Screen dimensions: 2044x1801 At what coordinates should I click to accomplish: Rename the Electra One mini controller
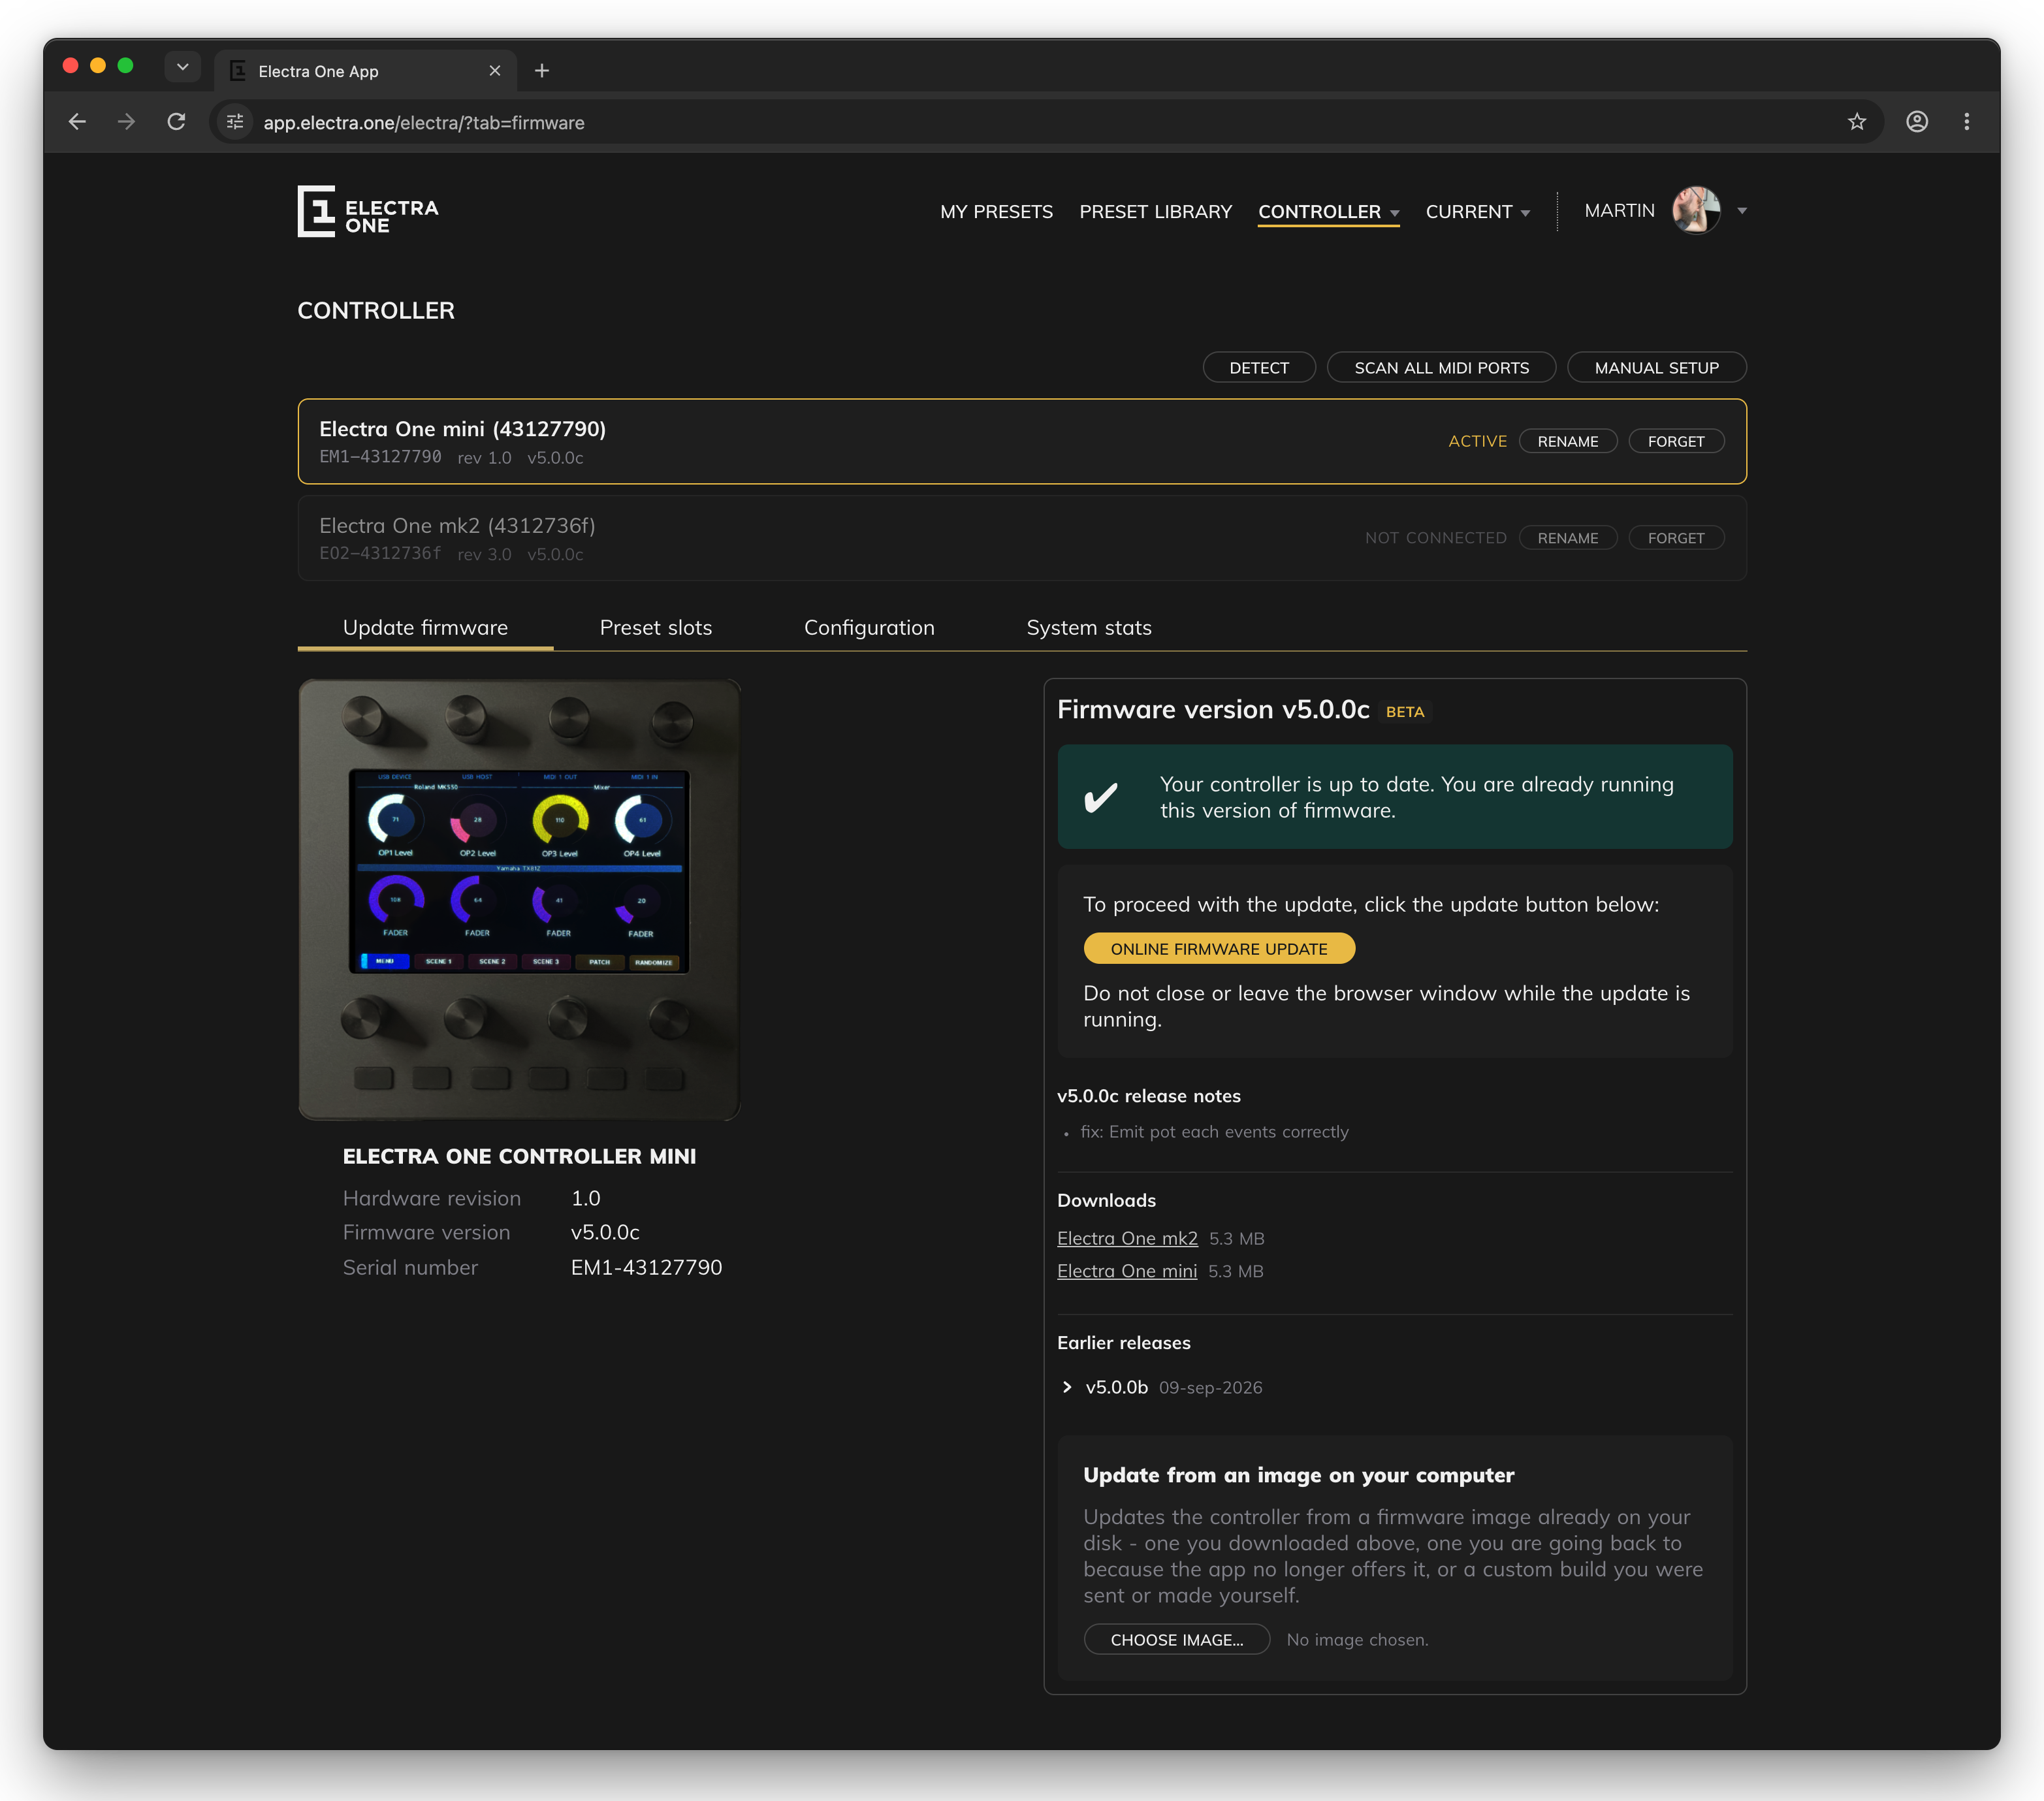point(1567,441)
